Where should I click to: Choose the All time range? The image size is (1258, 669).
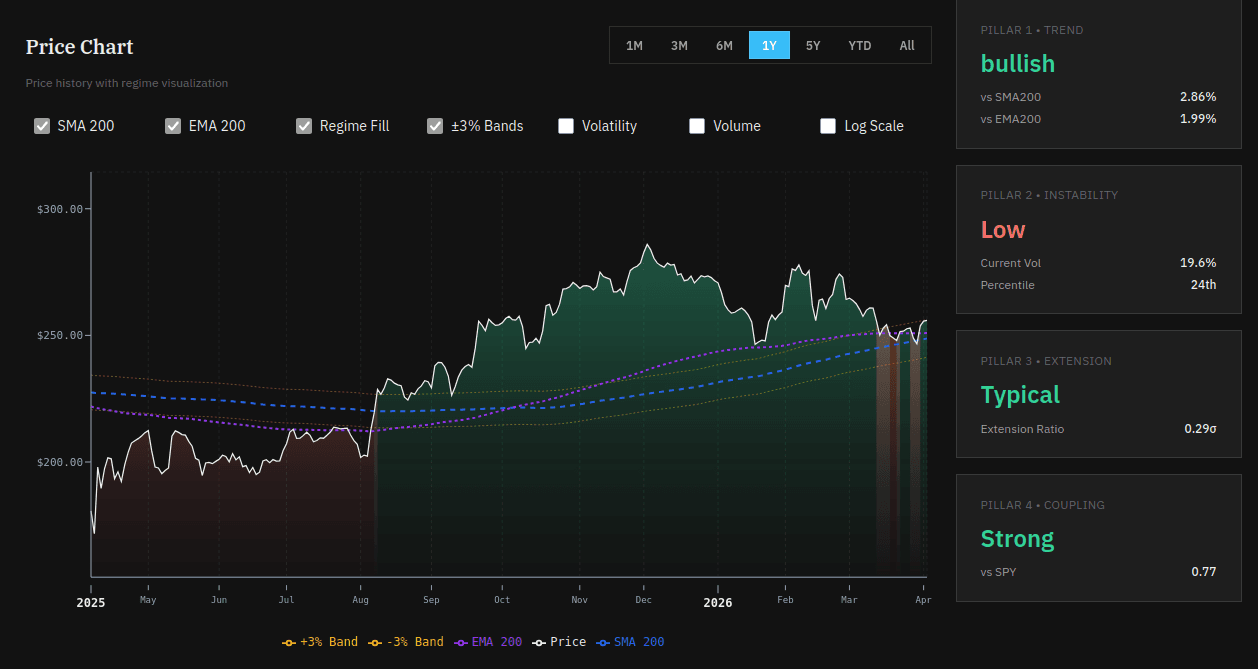point(907,45)
